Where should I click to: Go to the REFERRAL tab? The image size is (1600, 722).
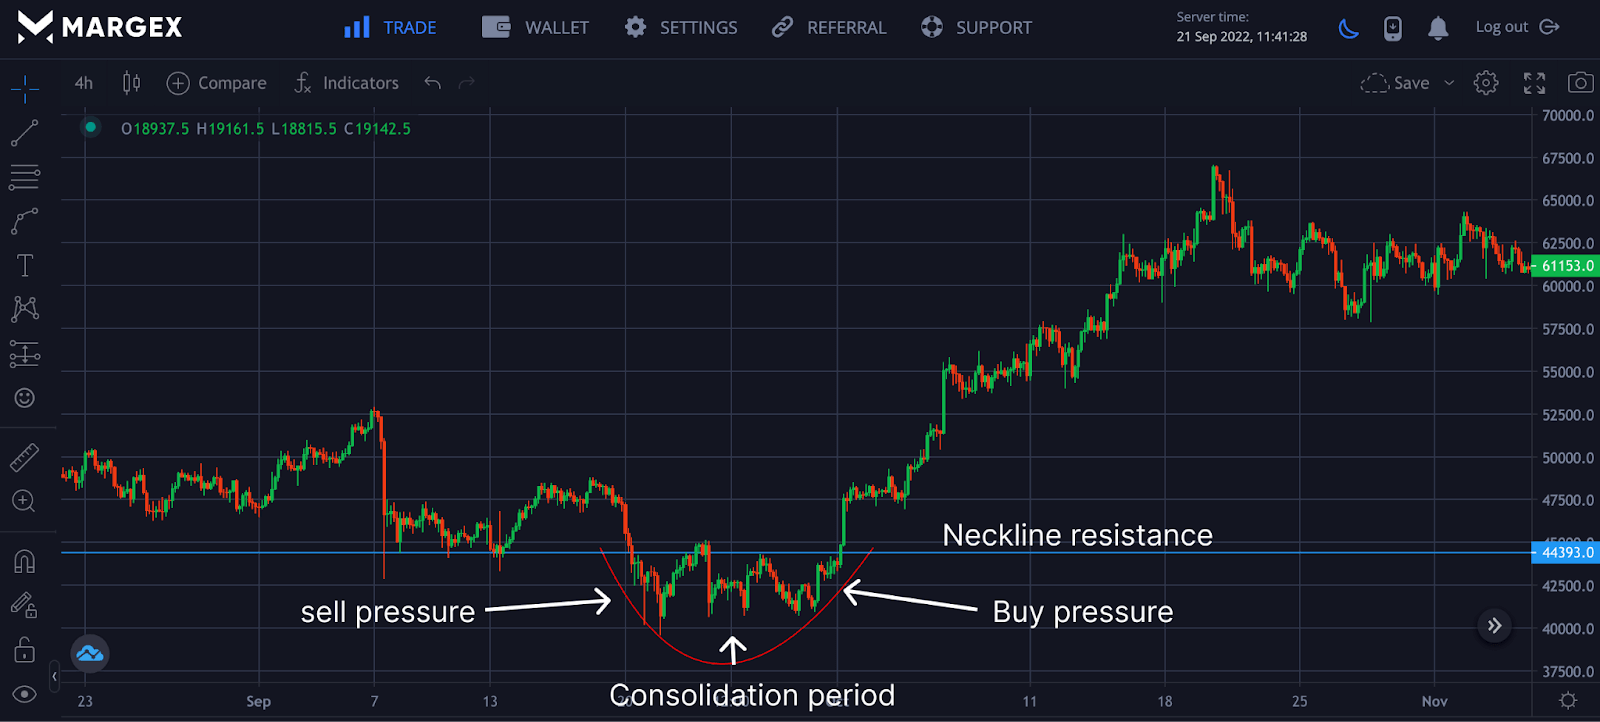click(x=829, y=28)
